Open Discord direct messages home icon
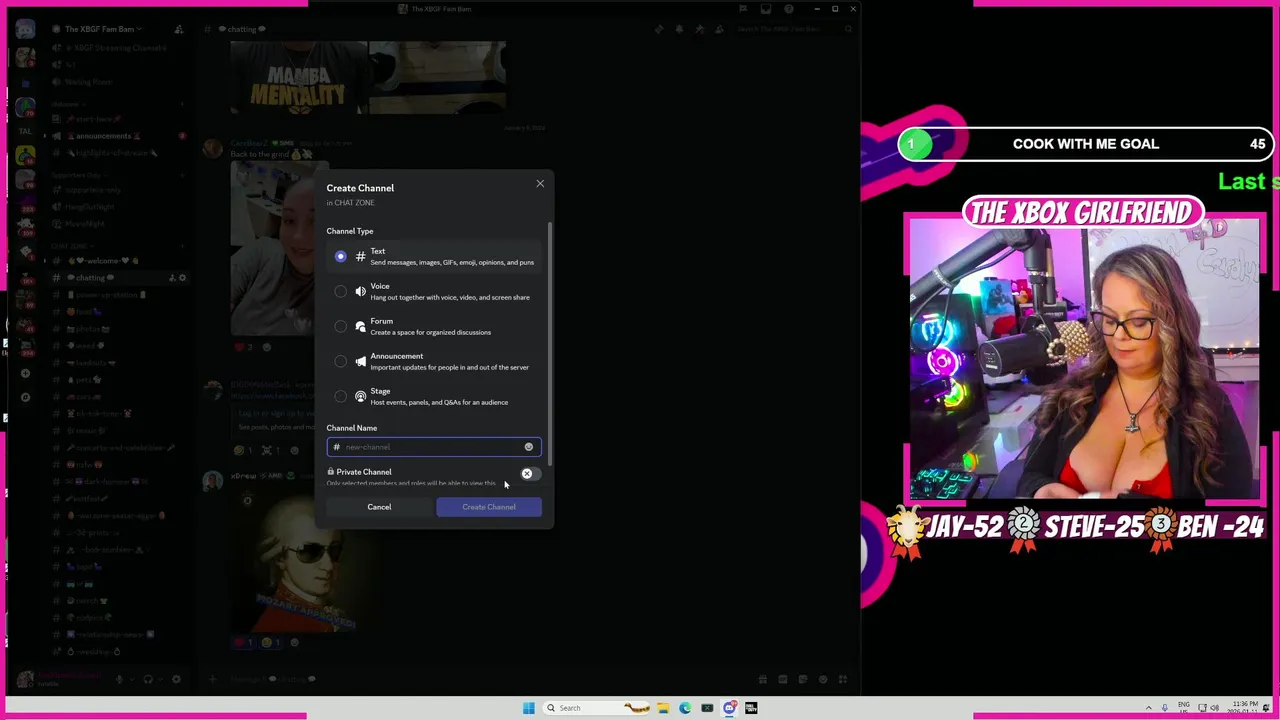The image size is (1280, 720). tap(25, 30)
